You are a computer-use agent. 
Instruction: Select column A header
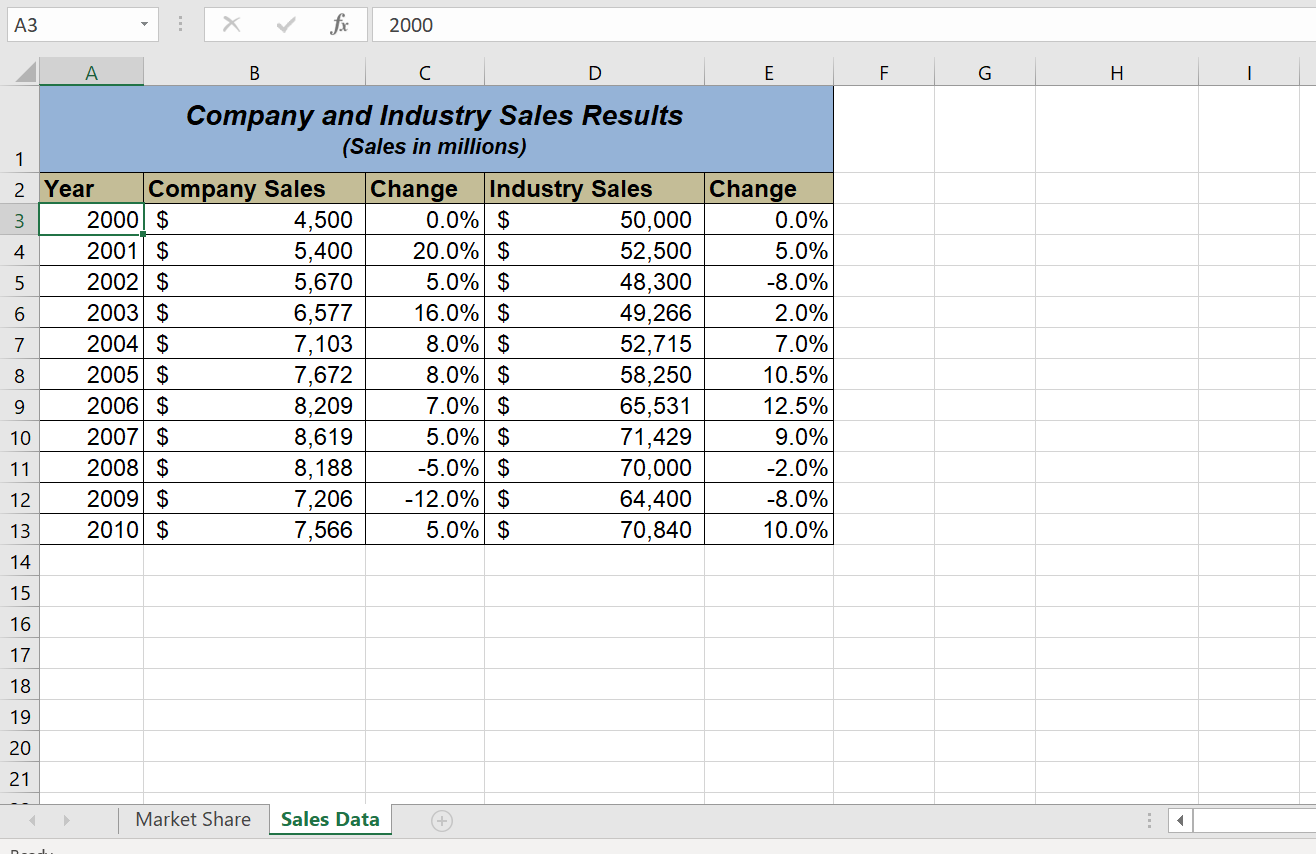tap(92, 72)
